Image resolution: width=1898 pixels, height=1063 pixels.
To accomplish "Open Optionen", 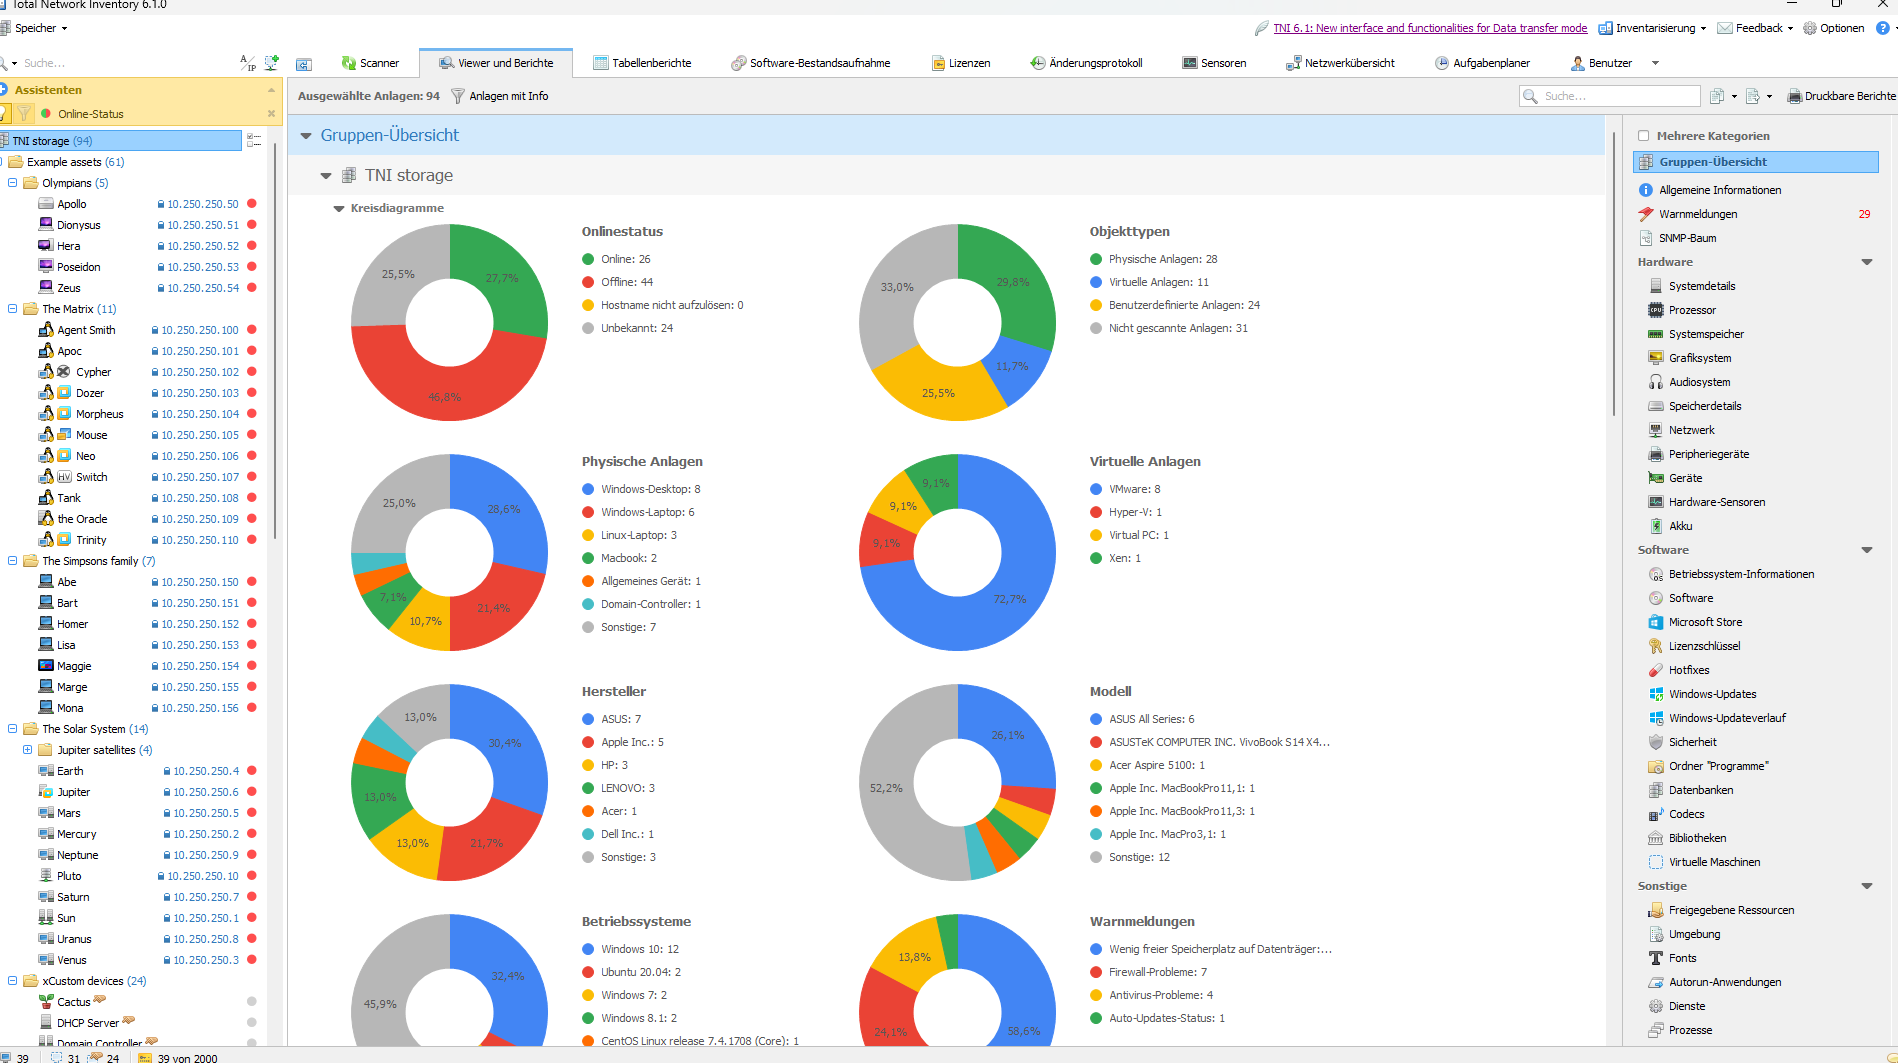I will [1834, 28].
